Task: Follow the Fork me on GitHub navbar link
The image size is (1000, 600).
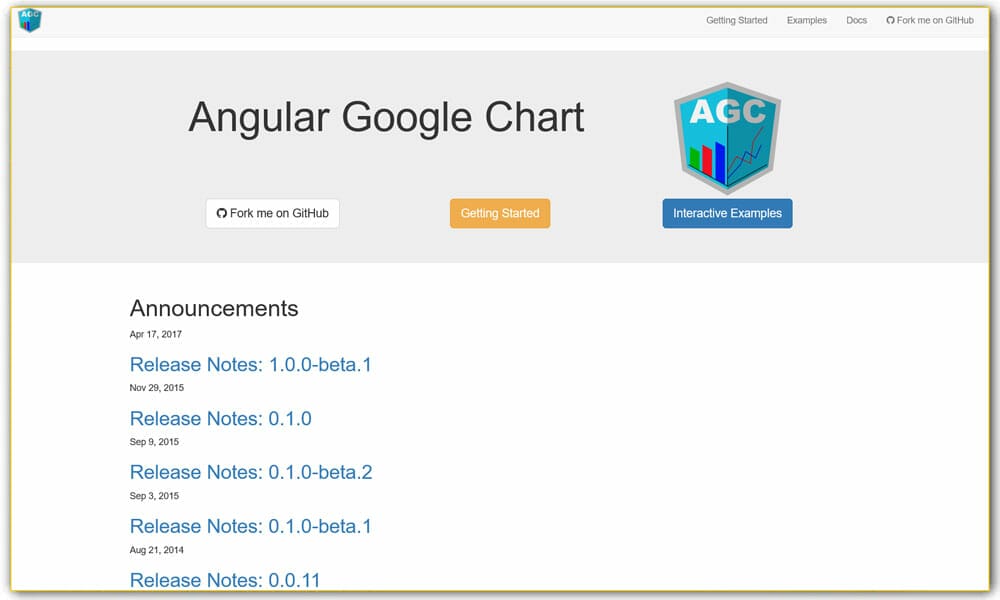Action: pos(930,20)
